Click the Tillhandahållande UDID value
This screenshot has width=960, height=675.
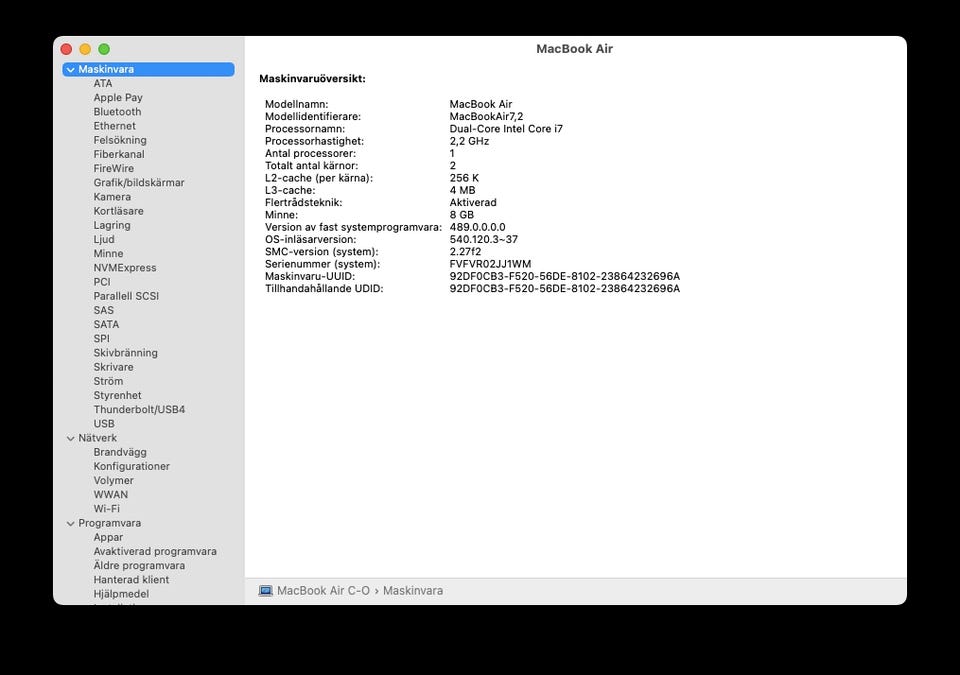[x=564, y=288]
